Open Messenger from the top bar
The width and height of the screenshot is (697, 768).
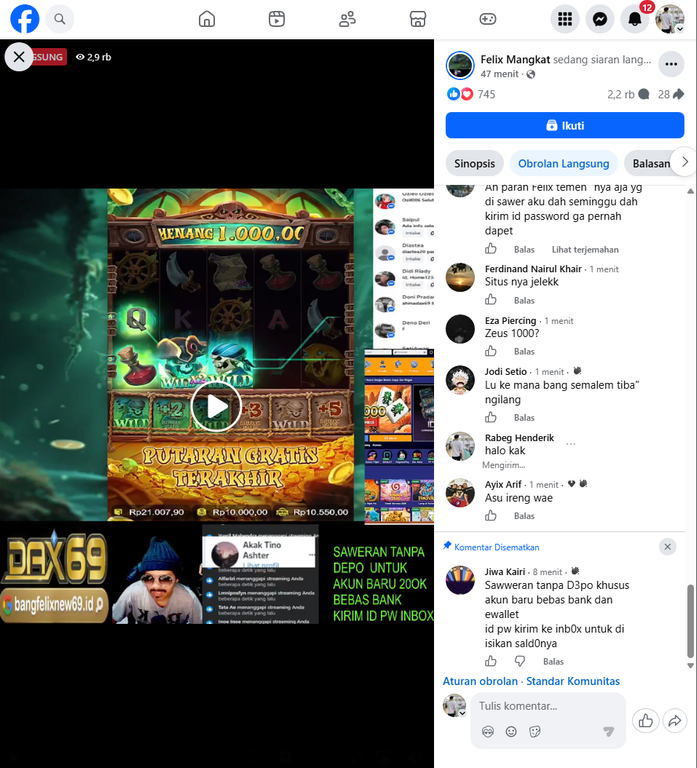[600, 19]
